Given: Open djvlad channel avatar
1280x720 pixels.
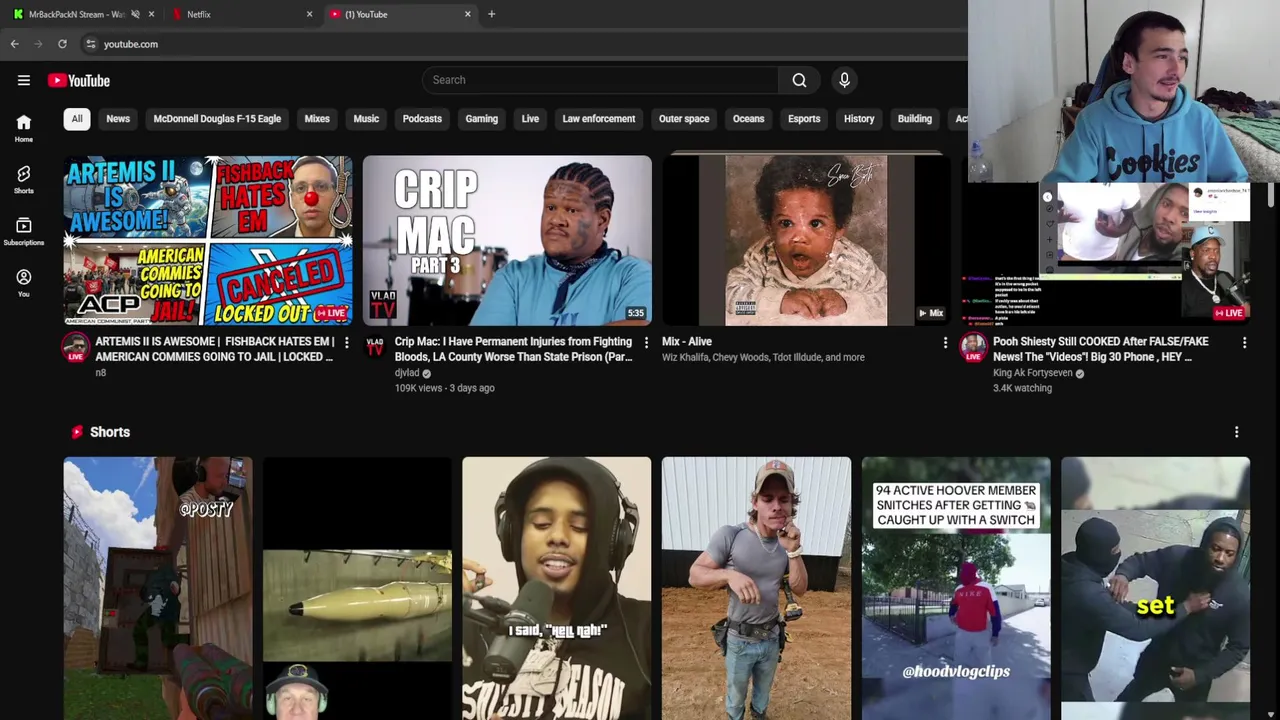Looking at the screenshot, I should (x=374, y=347).
